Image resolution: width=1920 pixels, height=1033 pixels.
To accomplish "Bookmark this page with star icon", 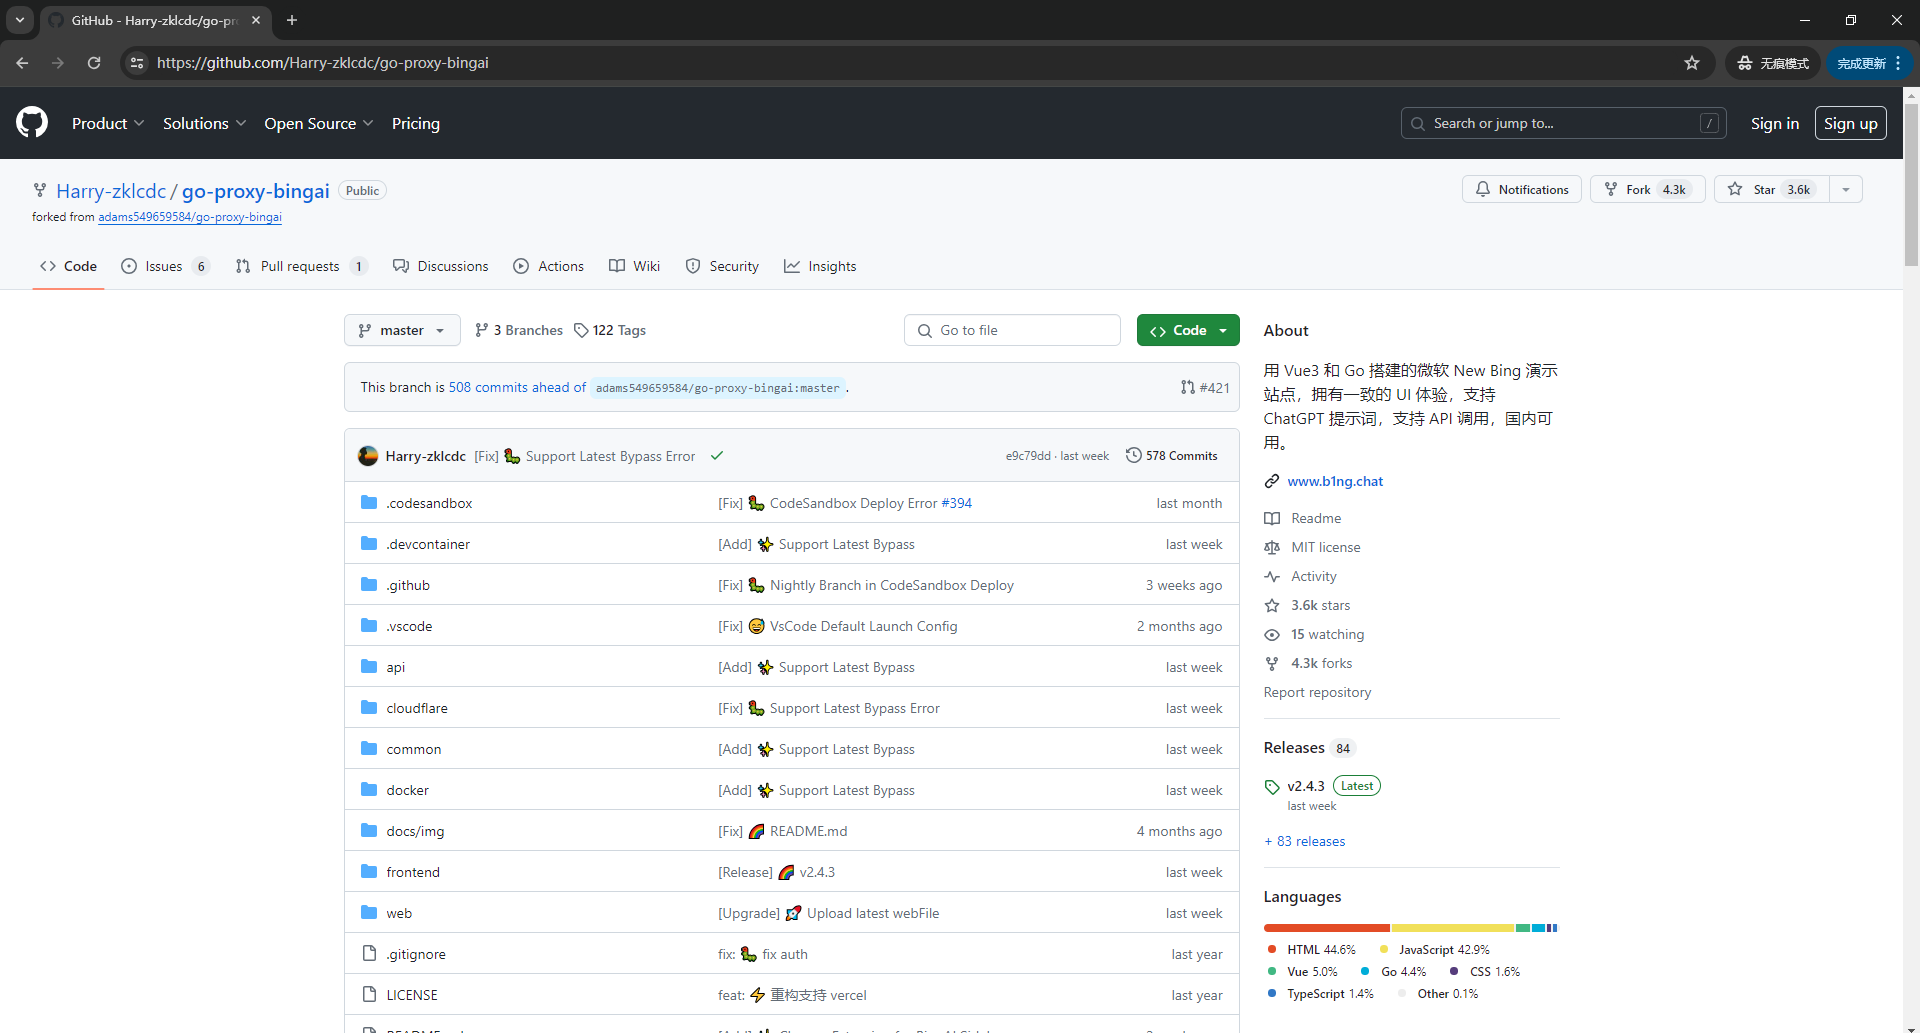I will (x=1692, y=63).
